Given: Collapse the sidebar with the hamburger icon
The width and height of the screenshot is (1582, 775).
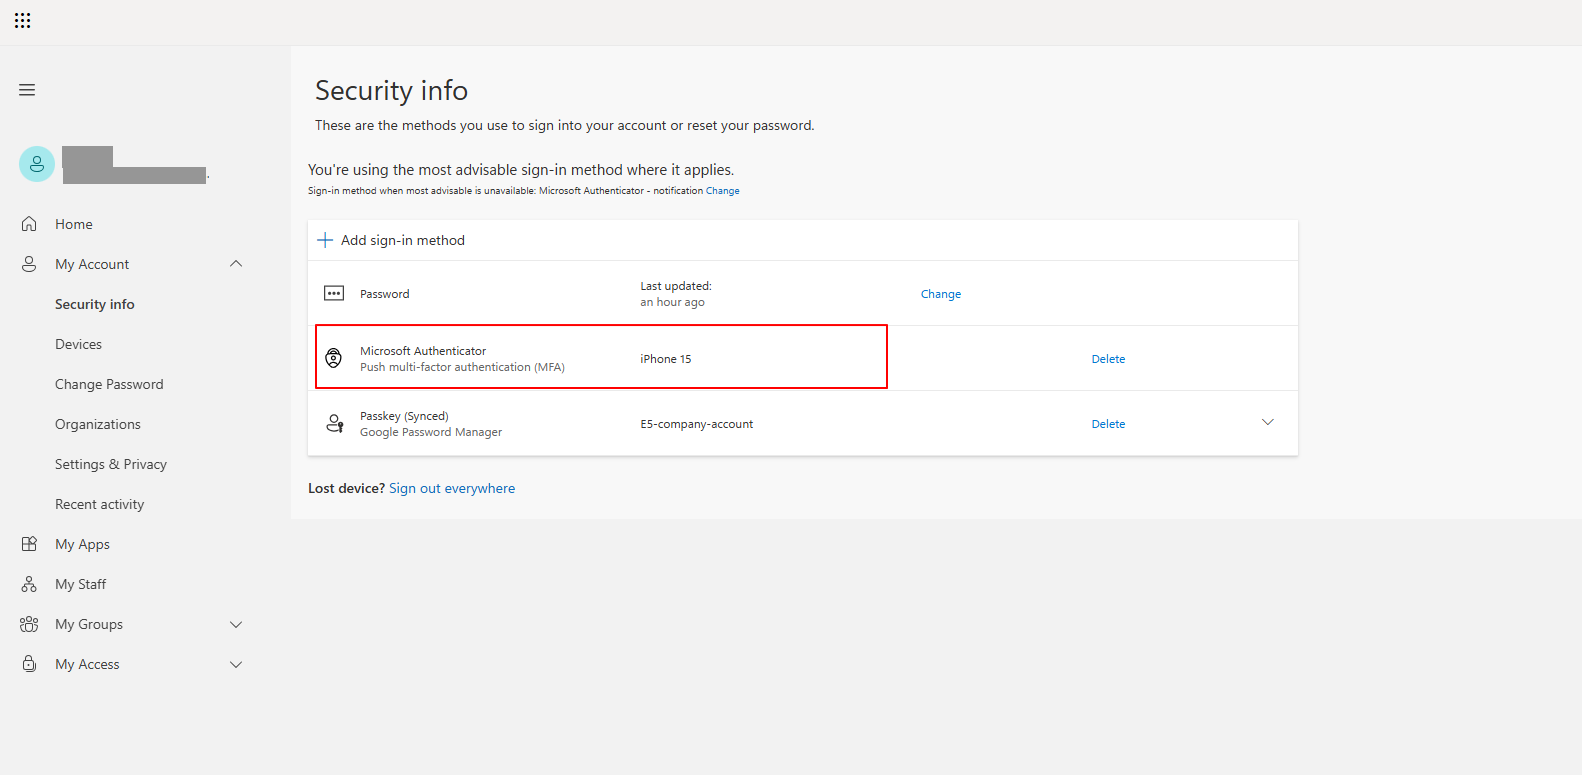Looking at the screenshot, I should pos(27,90).
